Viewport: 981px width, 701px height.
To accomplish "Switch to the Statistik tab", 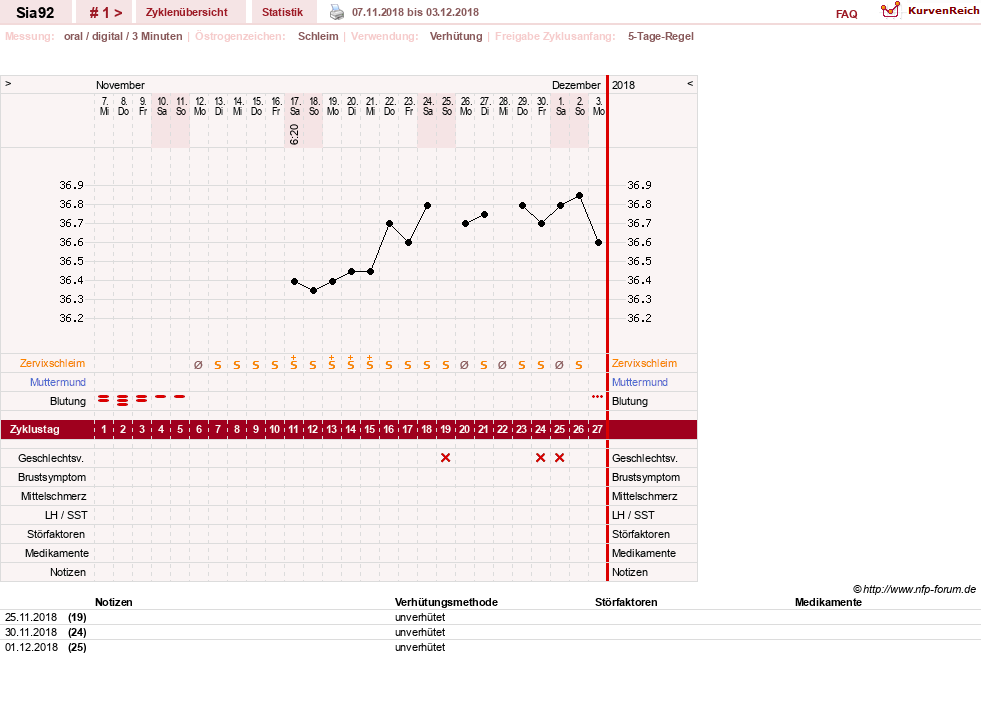I will point(282,12).
